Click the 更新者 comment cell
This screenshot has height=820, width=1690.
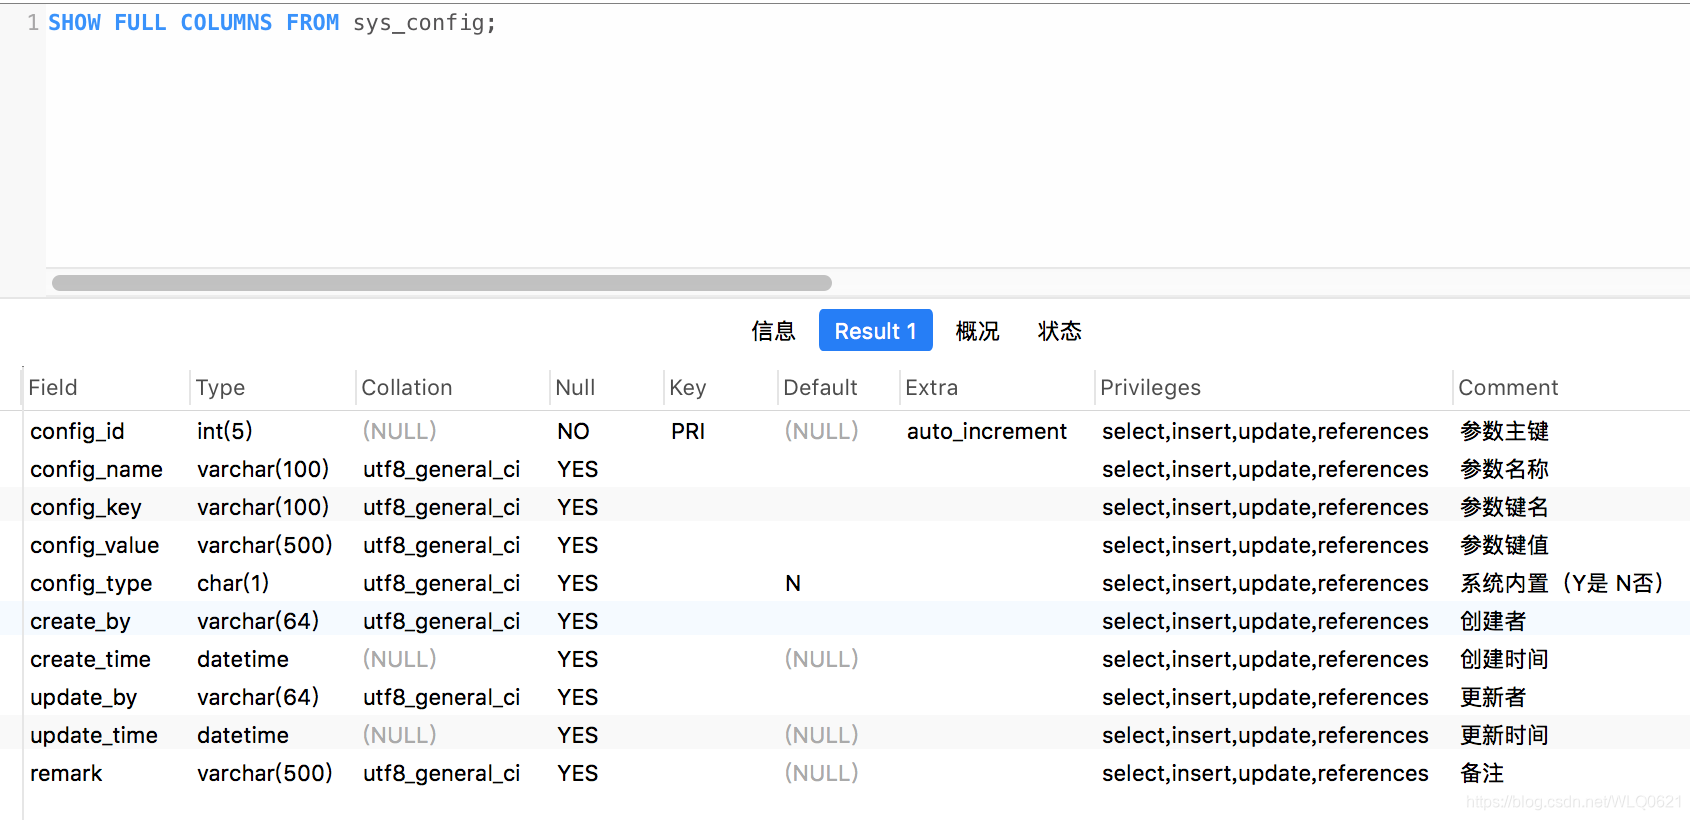pos(1493,697)
